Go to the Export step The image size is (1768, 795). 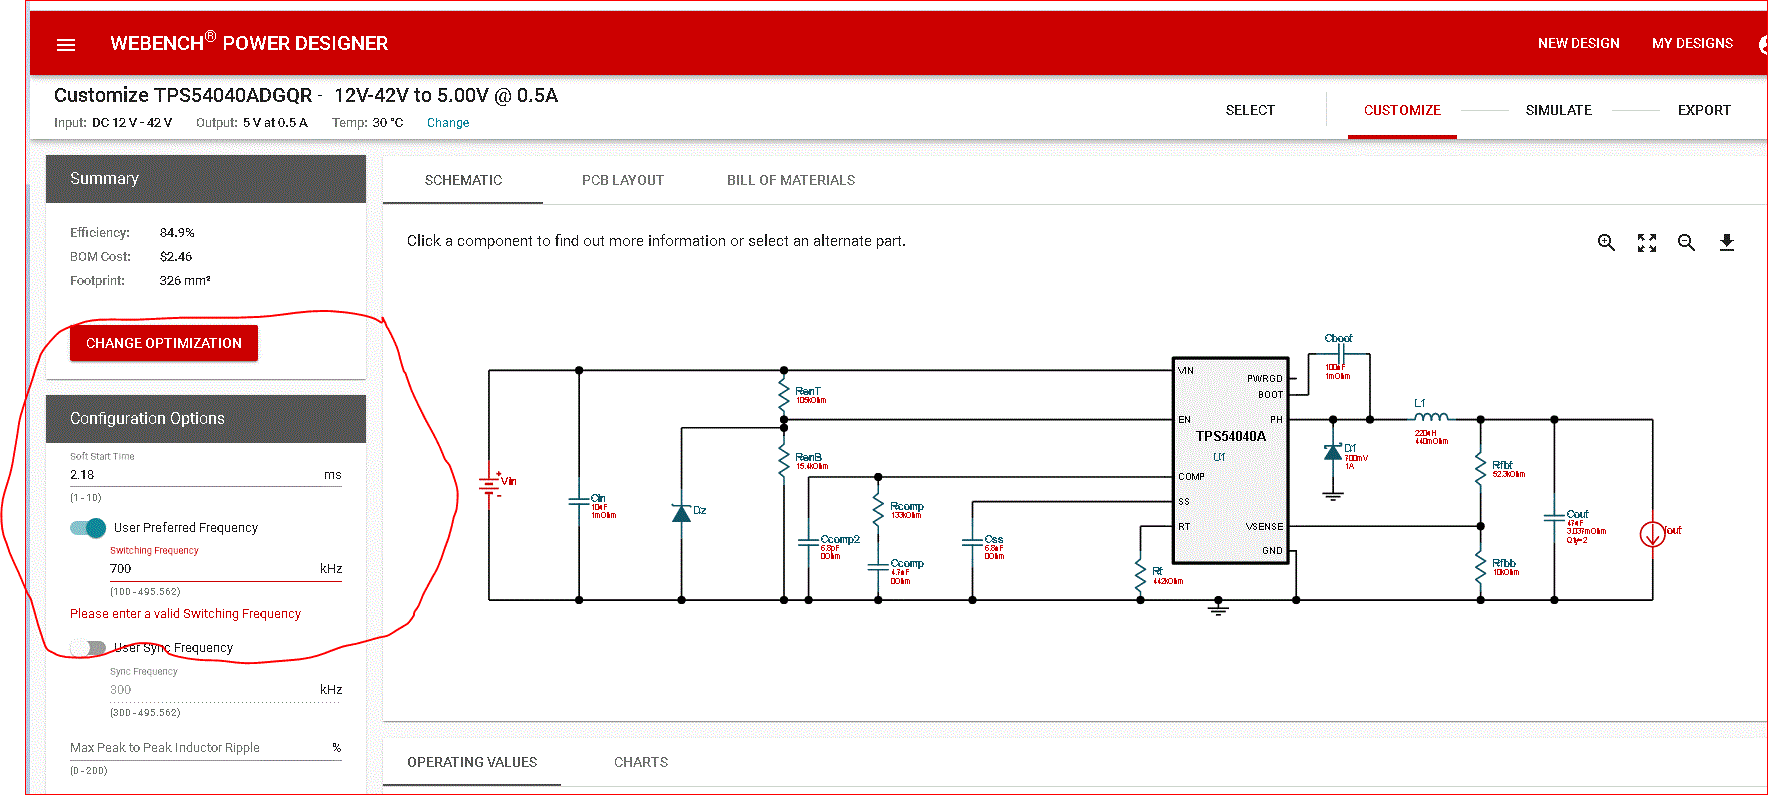[x=1704, y=110]
